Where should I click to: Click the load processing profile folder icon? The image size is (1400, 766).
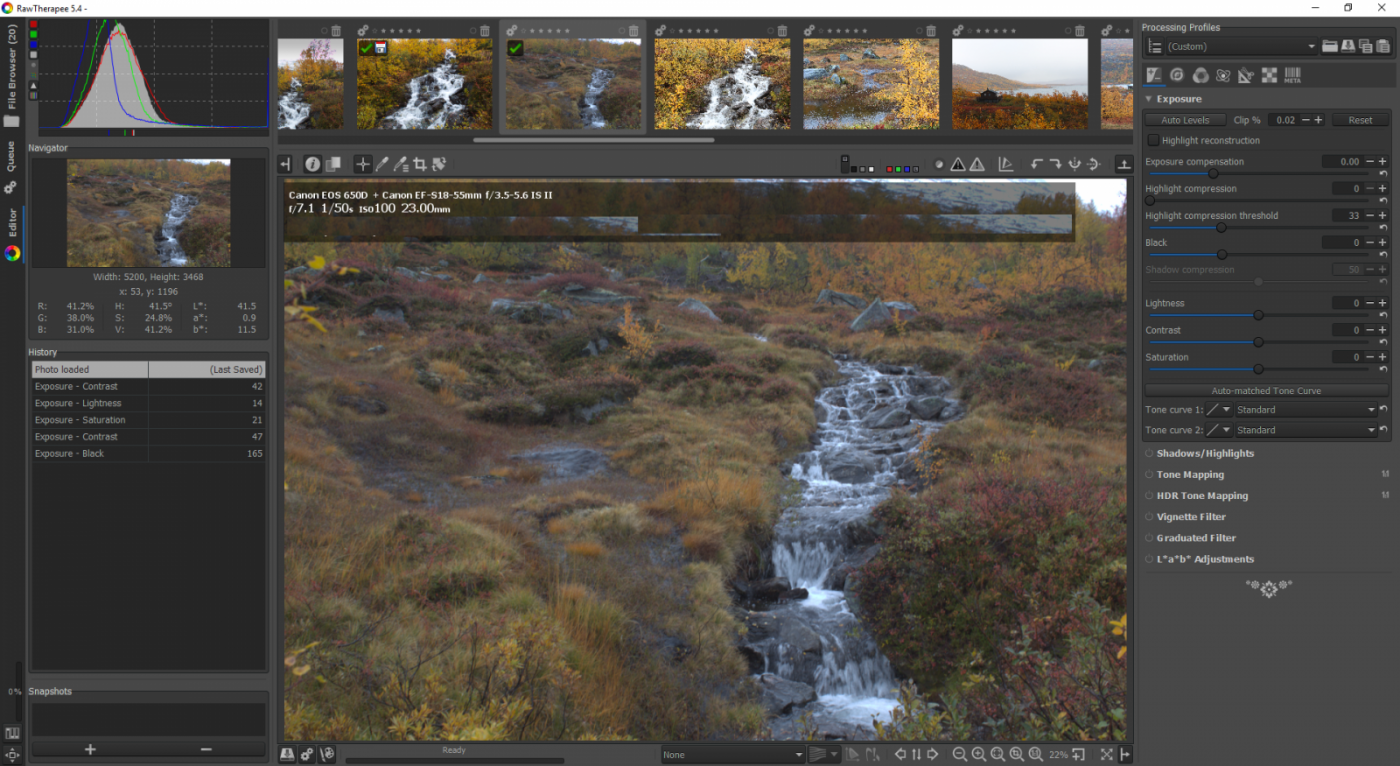1329,46
